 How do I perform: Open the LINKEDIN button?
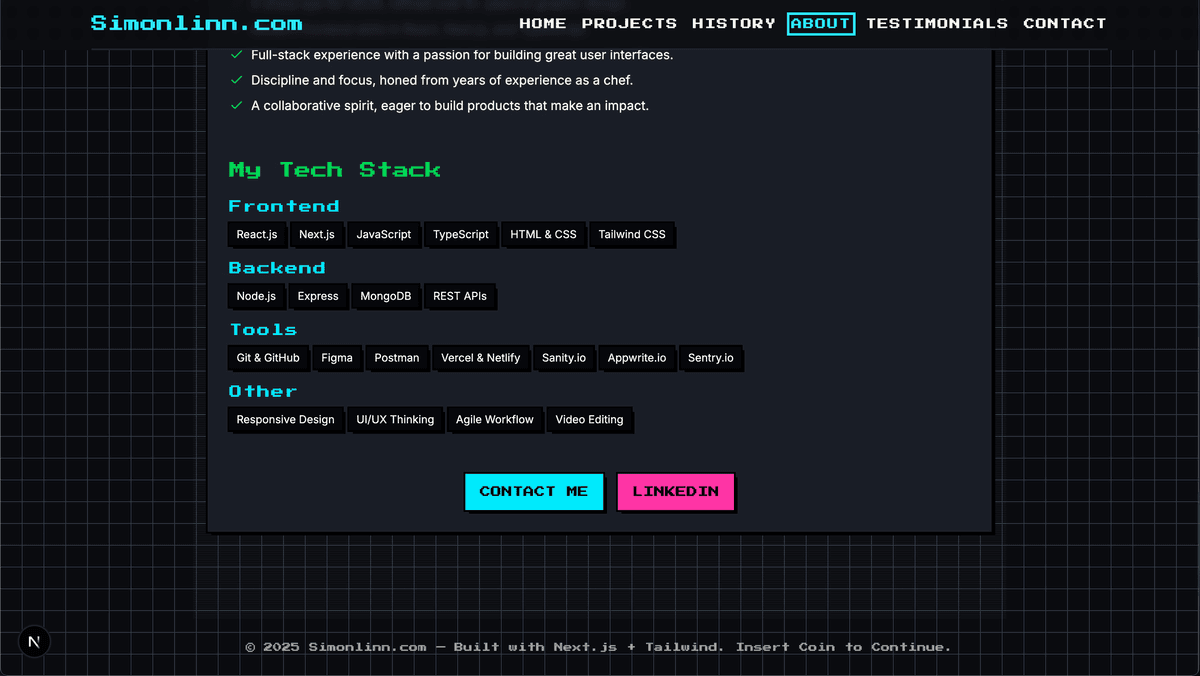(675, 491)
